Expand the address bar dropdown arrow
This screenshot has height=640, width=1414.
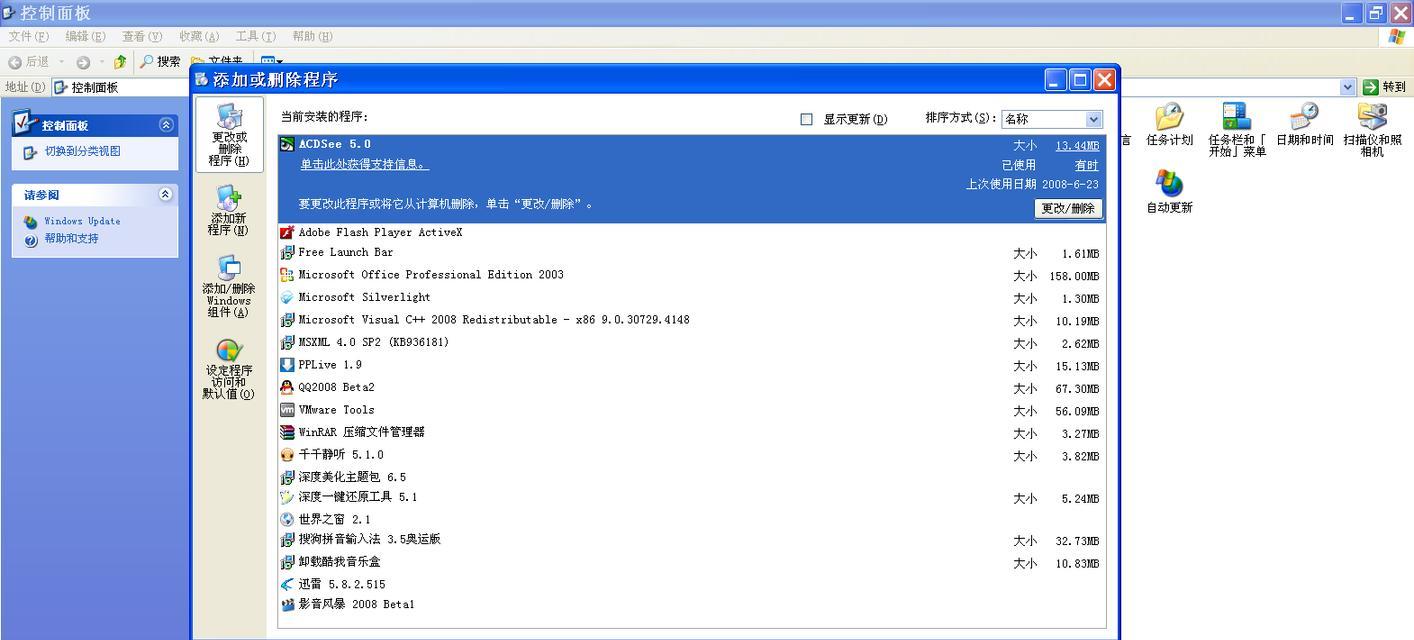point(1347,88)
